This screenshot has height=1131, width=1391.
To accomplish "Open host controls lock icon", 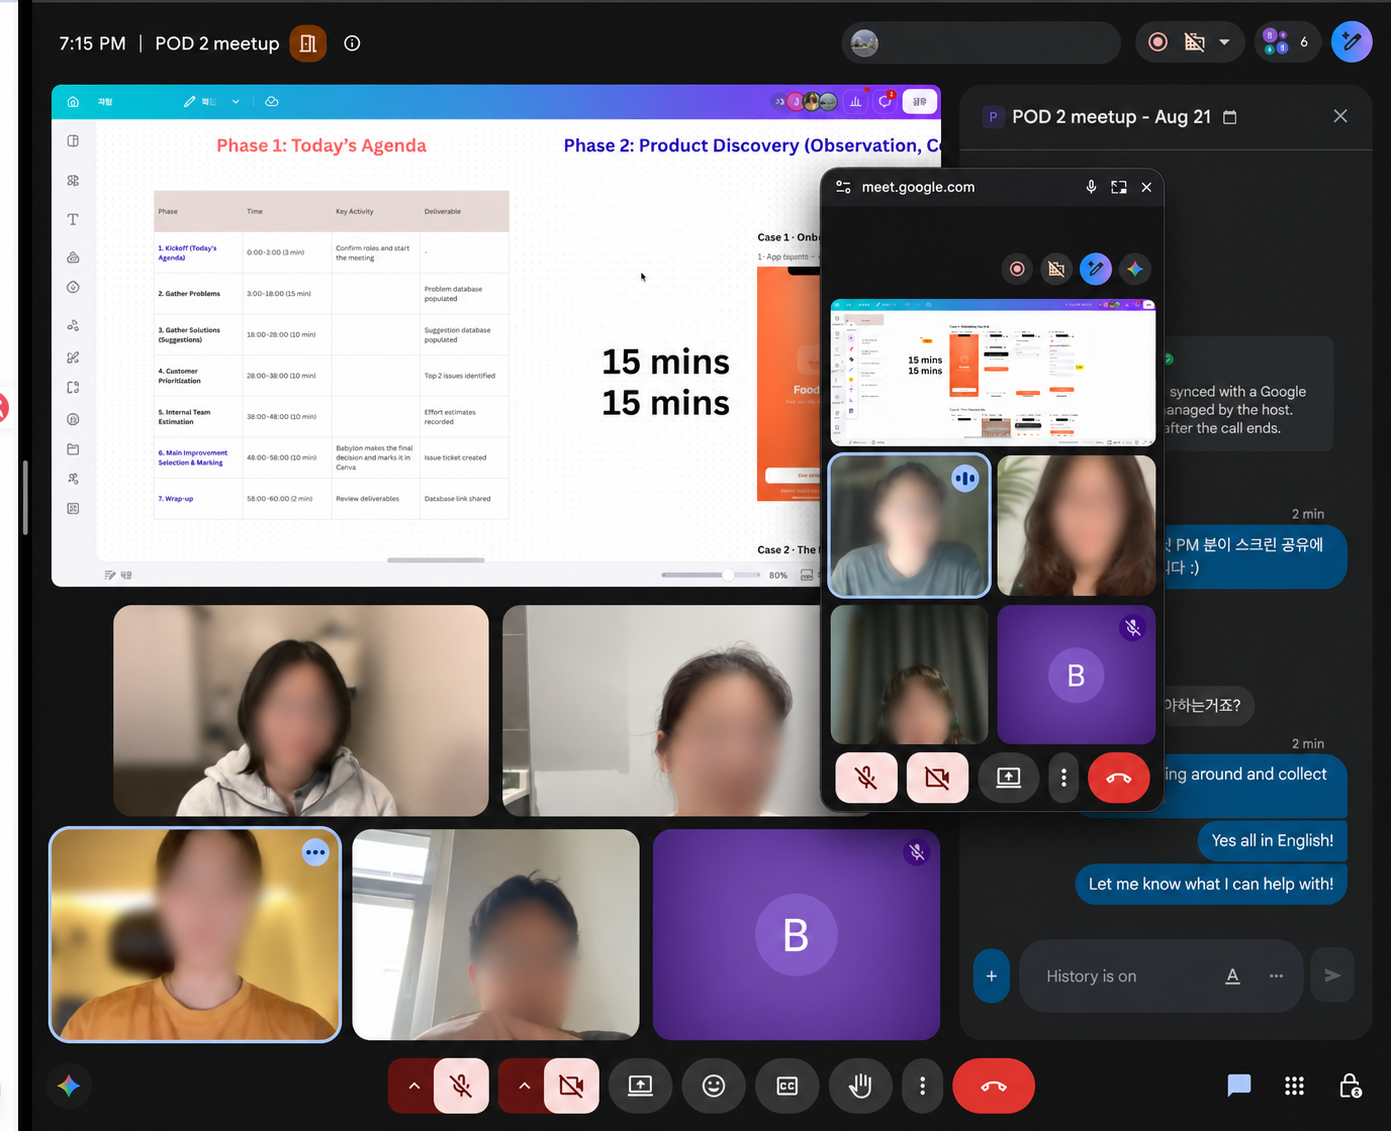I will click(x=1350, y=1086).
